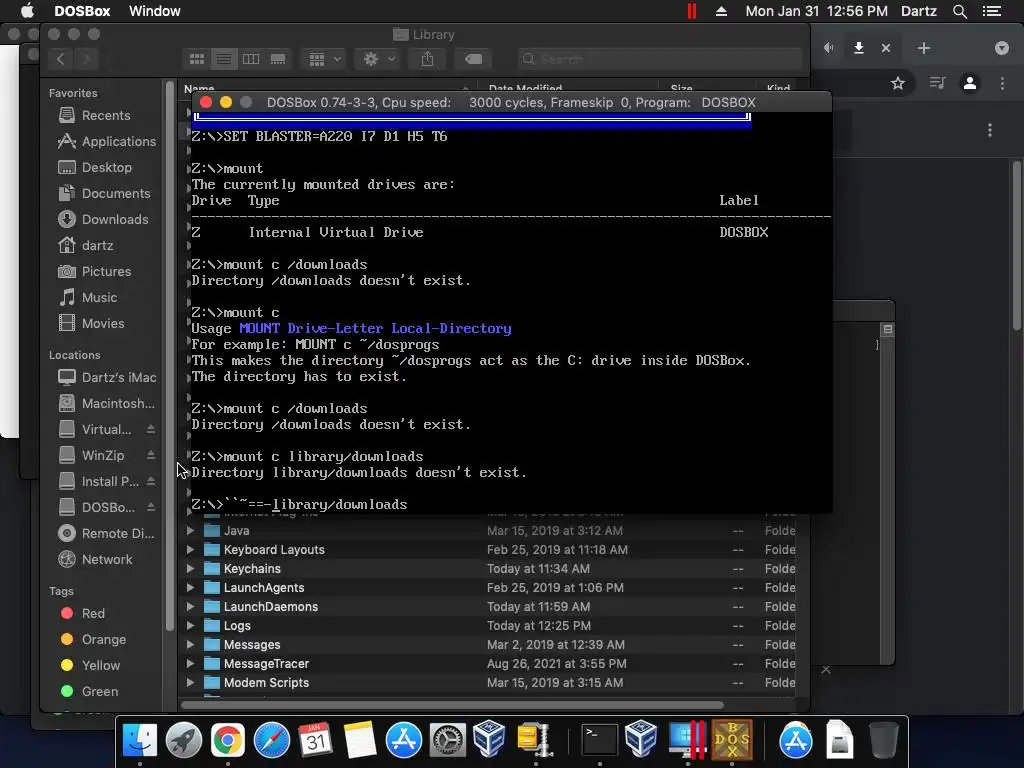
Task: Open a new Chrome tab with plus
Action: [923, 48]
